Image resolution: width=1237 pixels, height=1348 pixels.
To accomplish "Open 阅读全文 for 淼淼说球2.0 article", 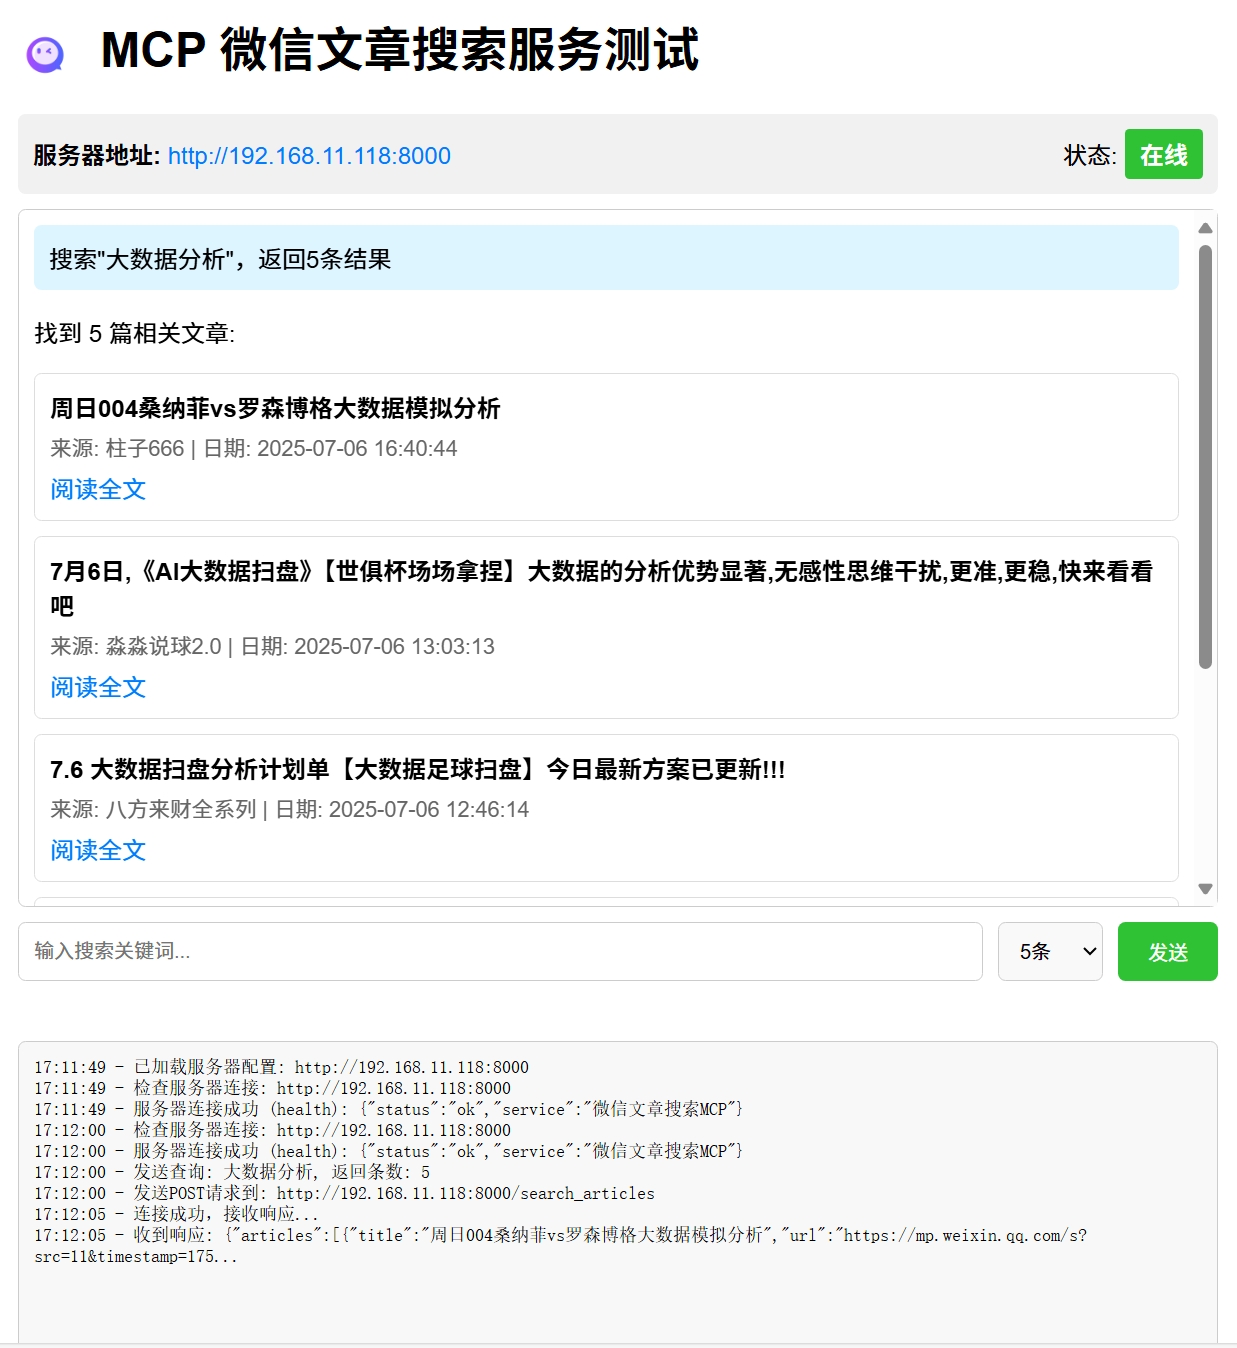I will point(98,687).
